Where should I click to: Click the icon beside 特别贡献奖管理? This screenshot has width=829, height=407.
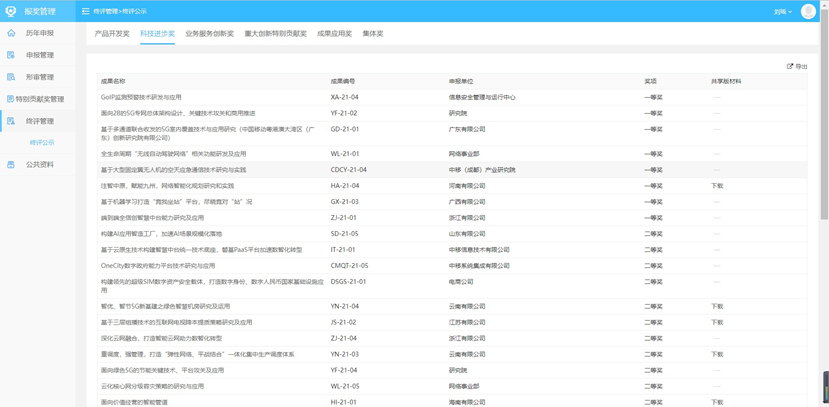point(11,99)
